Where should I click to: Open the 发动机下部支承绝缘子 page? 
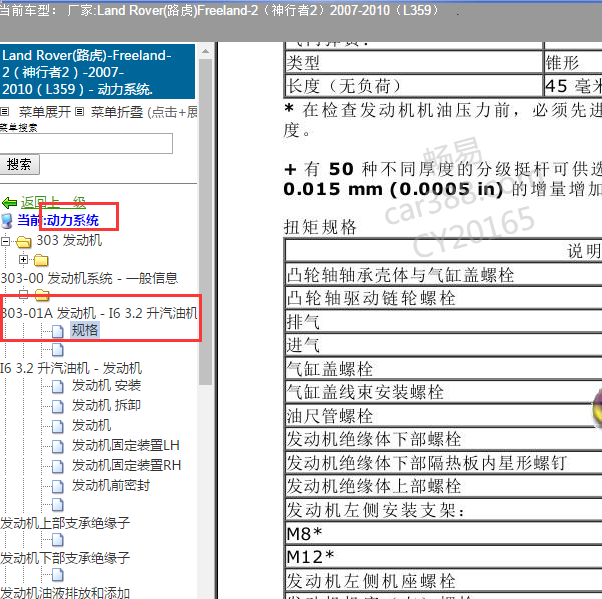pyautogui.click(x=65, y=558)
